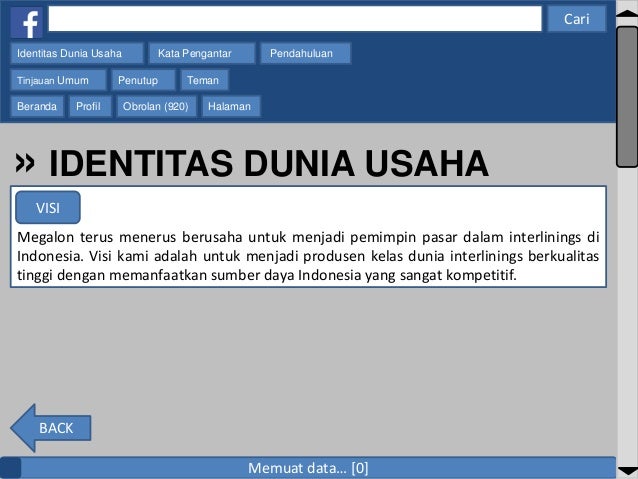The width and height of the screenshot is (638, 479).
Task: Click the scroll up arrow
Action: pos(627,13)
